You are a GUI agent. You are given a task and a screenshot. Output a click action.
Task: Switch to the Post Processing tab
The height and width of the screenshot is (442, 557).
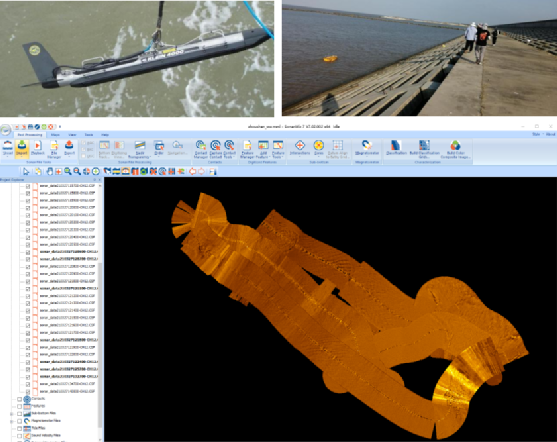pyautogui.click(x=30, y=135)
